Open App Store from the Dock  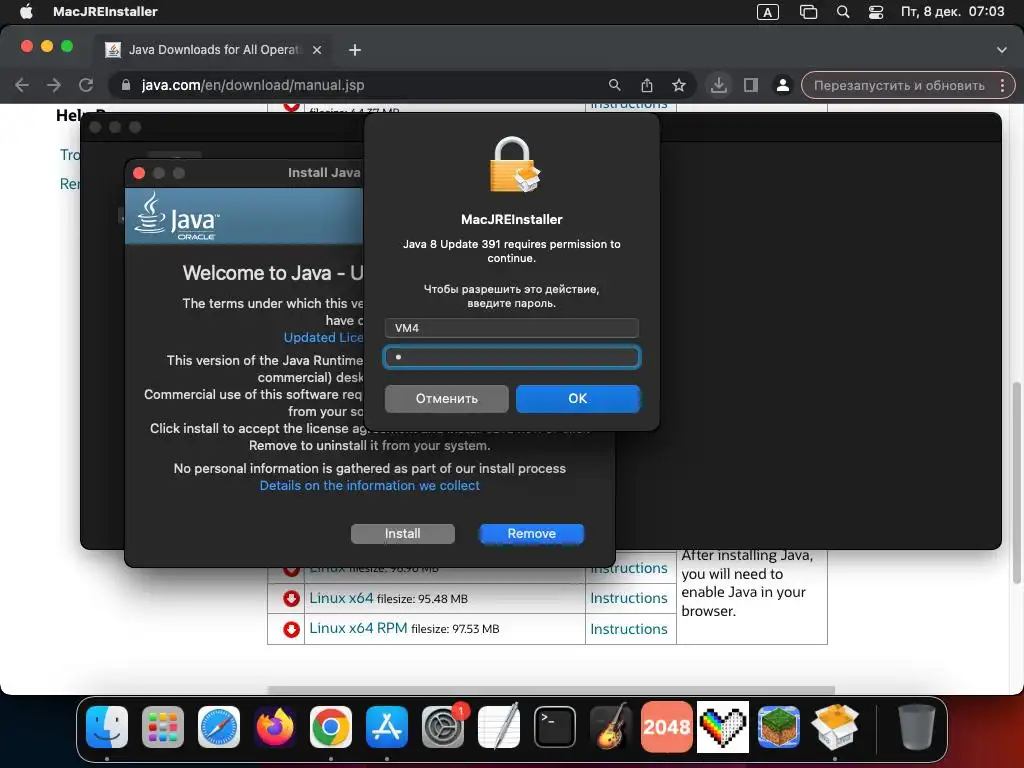coord(387,726)
